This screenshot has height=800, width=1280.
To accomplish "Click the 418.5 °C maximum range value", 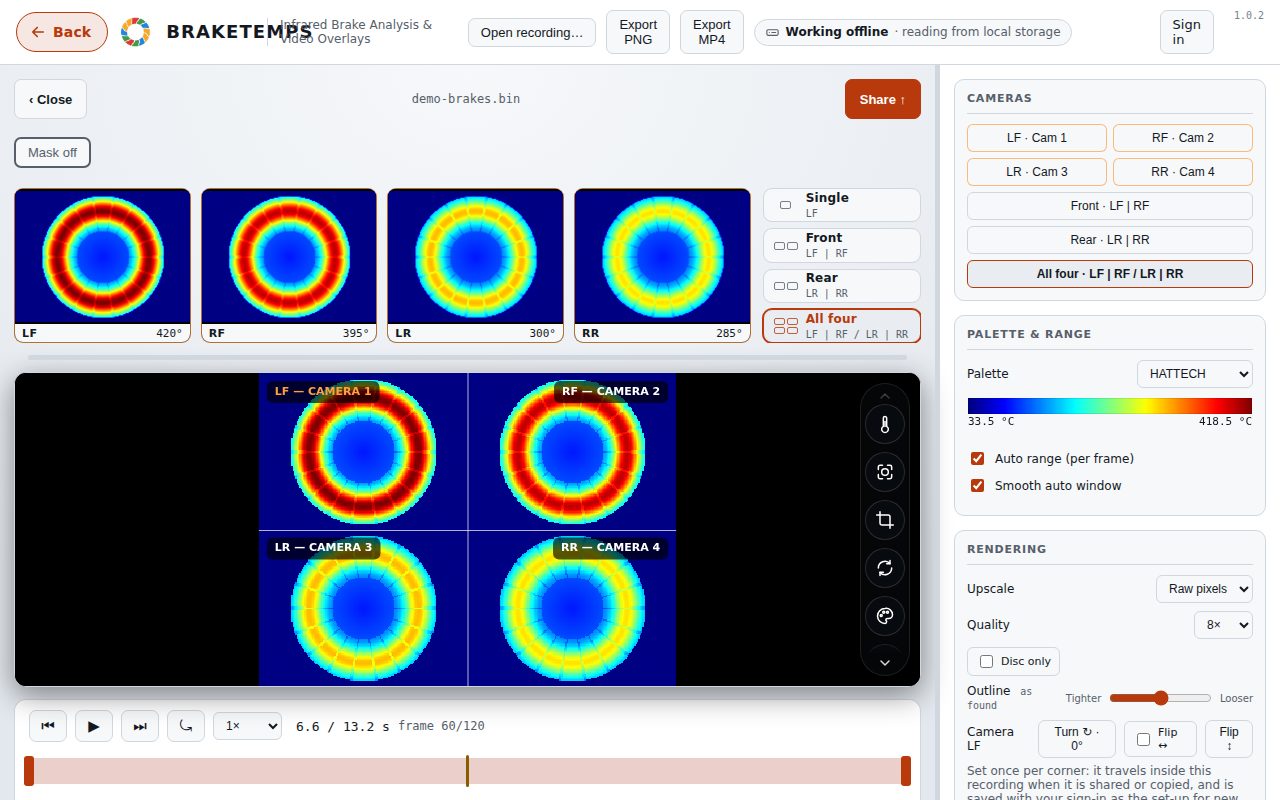I will (1225, 422).
